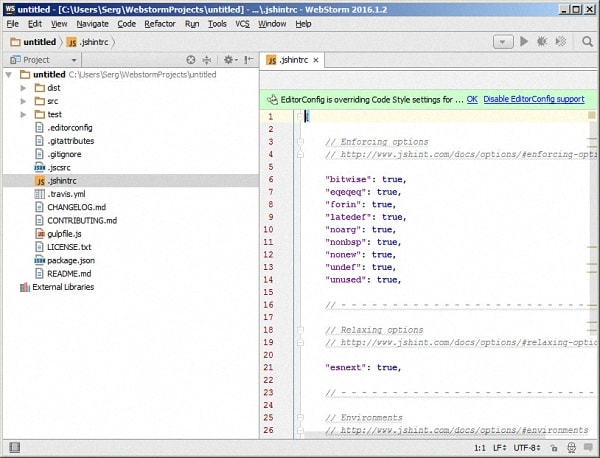Close the .jshintrc editor tab
Viewport: 600px width, 458px height.
coord(317,60)
